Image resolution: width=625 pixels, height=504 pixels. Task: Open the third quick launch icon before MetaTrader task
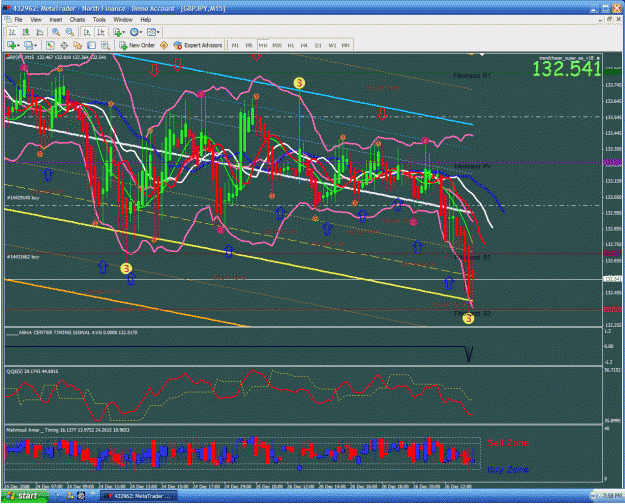[81, 496]
